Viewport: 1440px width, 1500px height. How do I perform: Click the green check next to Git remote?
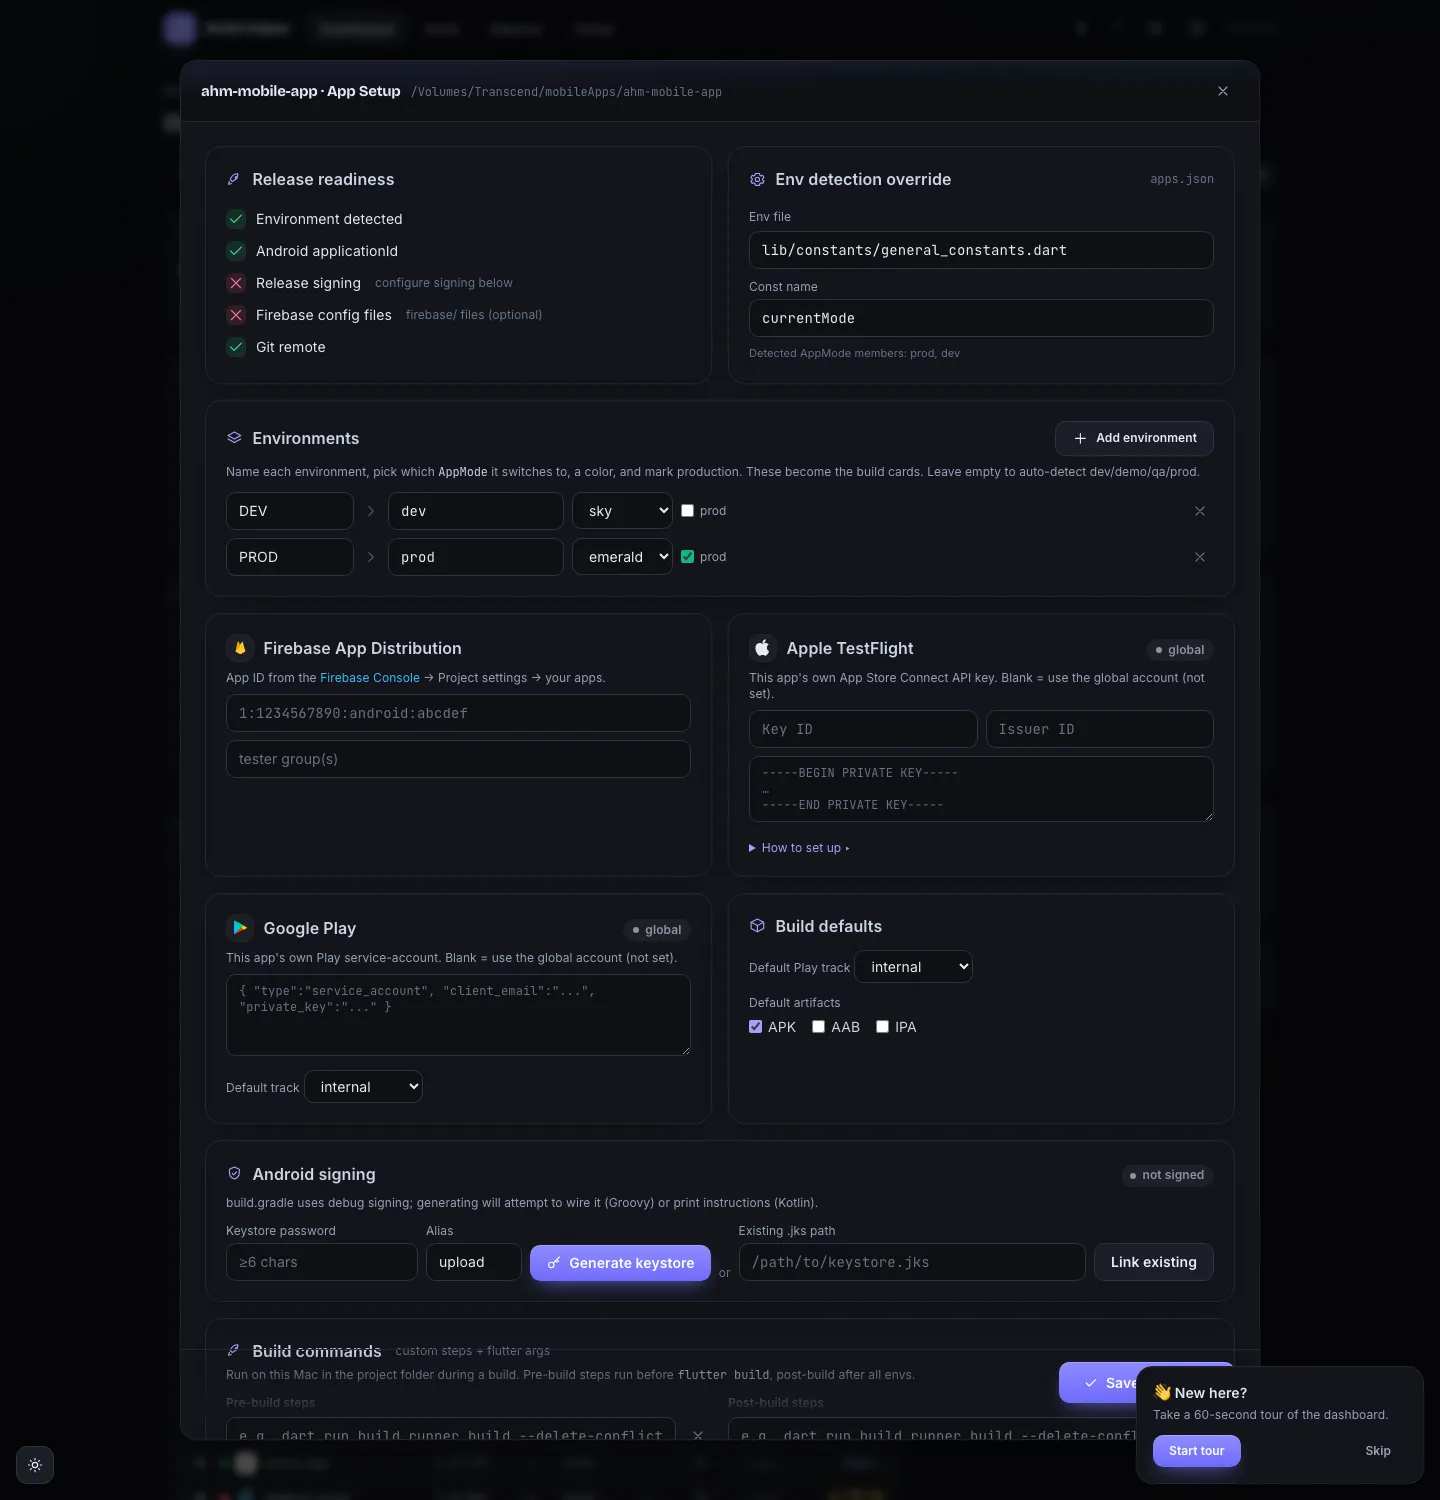point(236,347)
